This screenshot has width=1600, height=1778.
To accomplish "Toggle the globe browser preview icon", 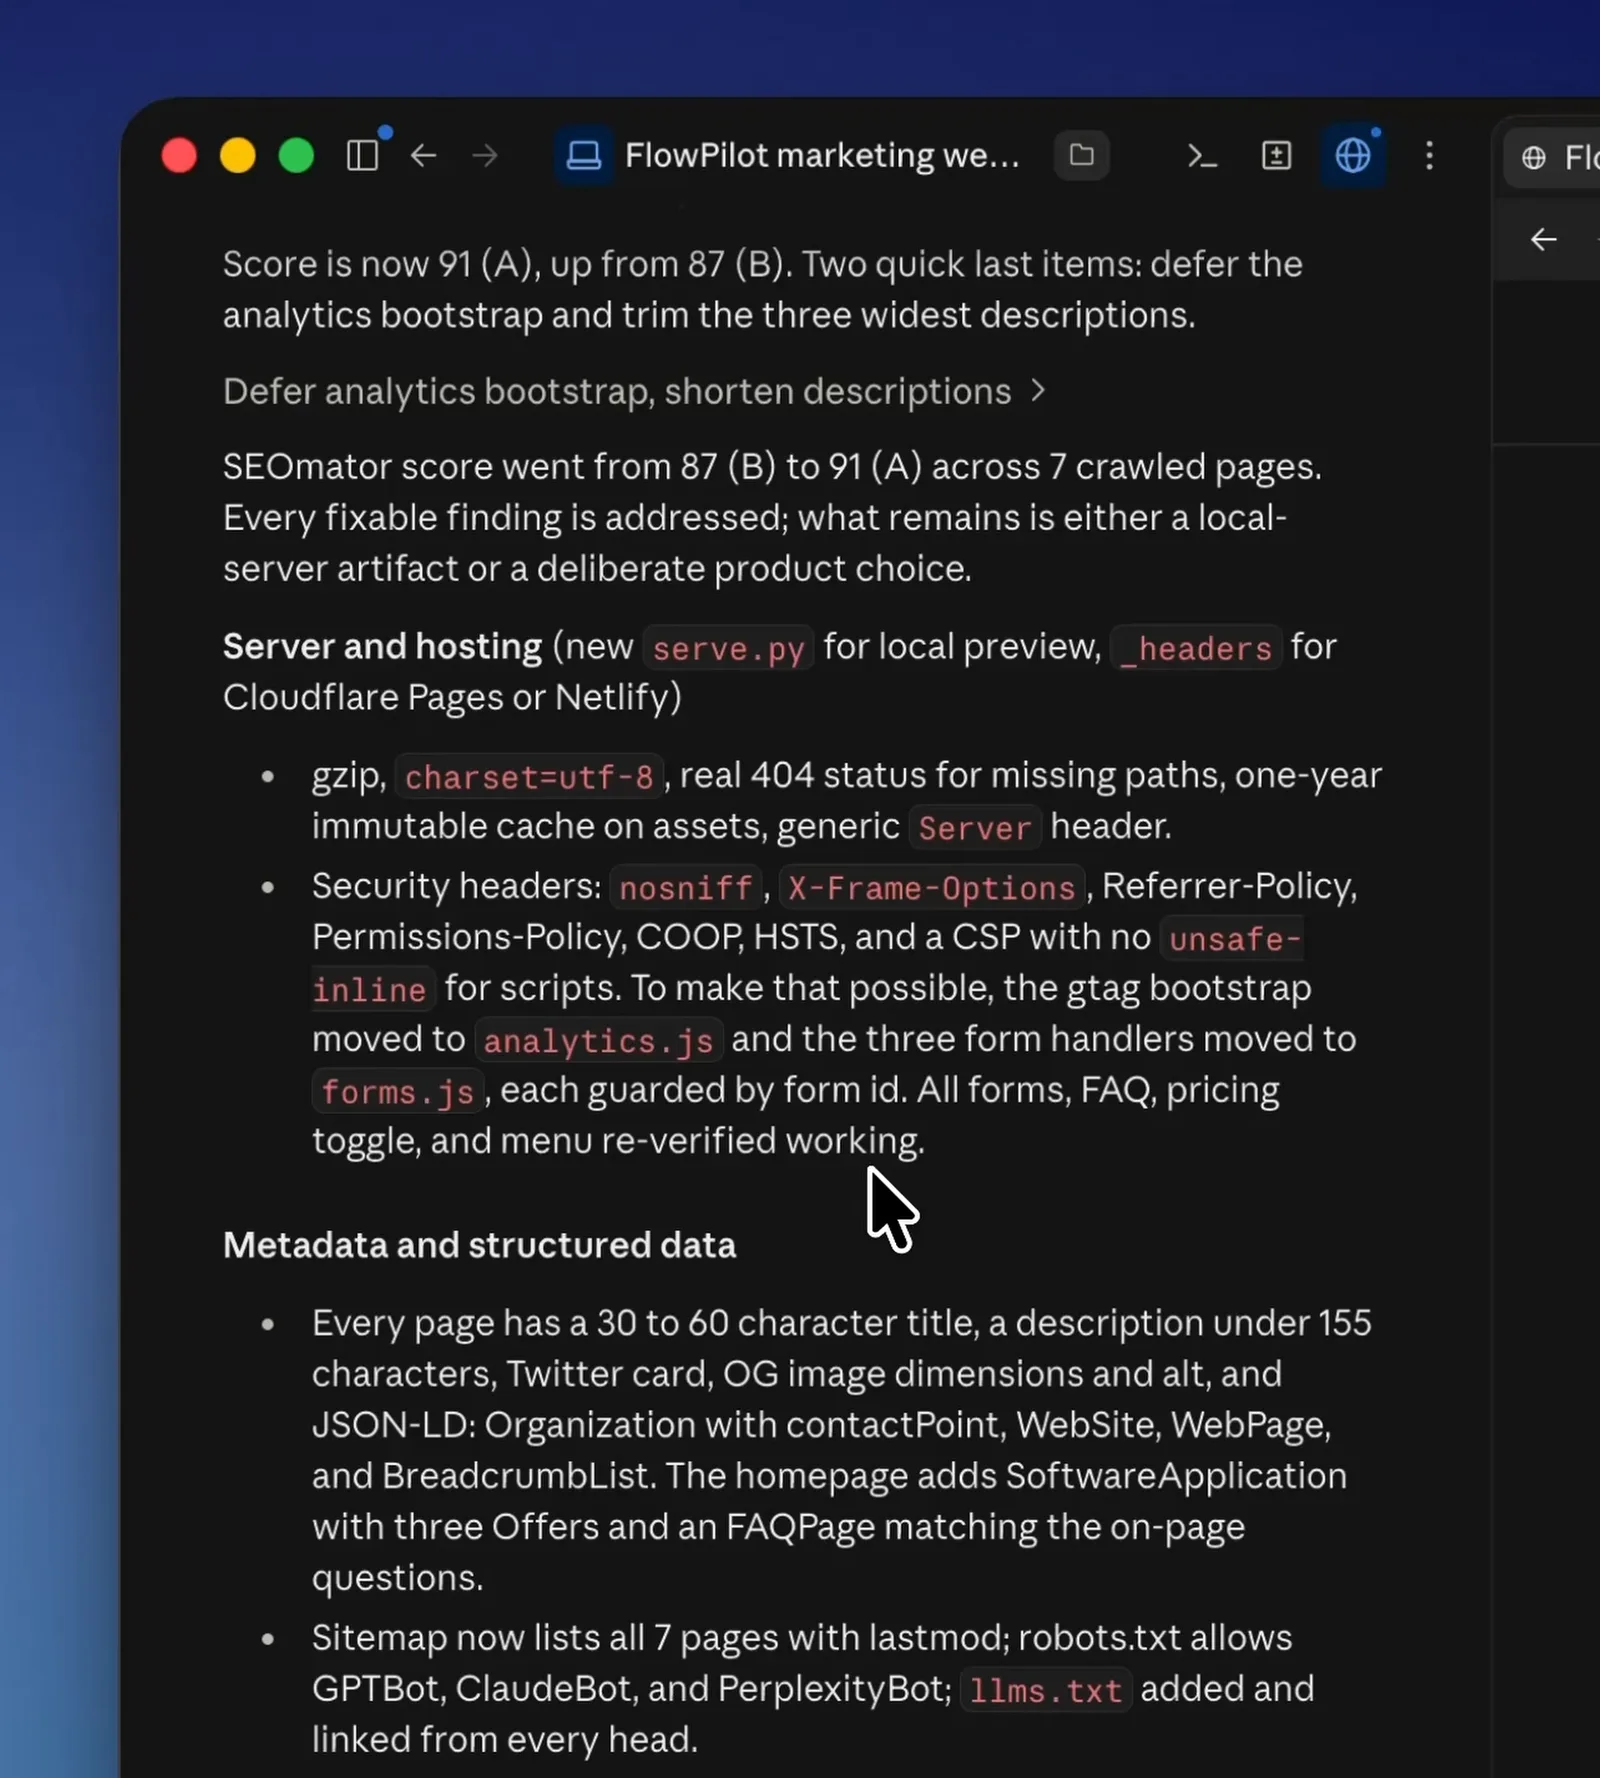I will (x=1353, y=155).
